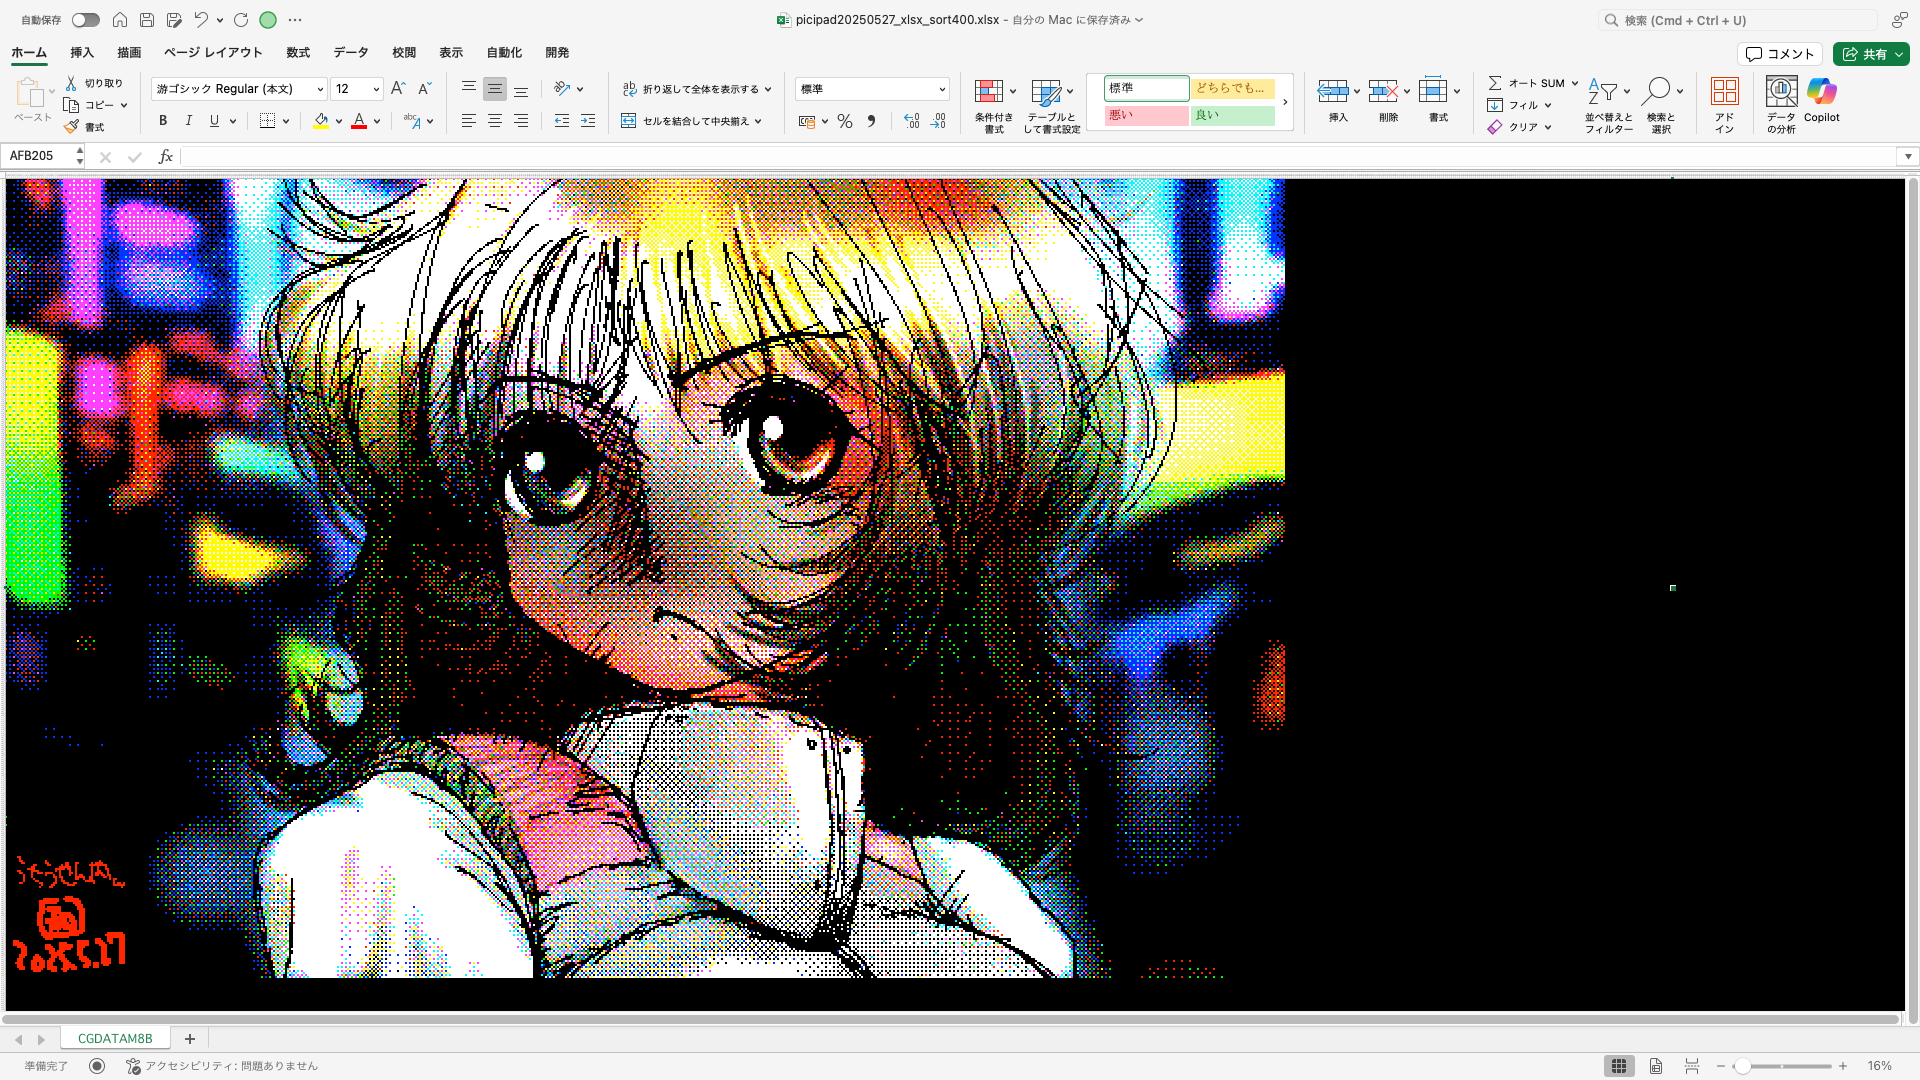Click the Italic formatting icon
This screenshot has width=1920, height=1080.
pyautogui.click(x=188, y=121)
